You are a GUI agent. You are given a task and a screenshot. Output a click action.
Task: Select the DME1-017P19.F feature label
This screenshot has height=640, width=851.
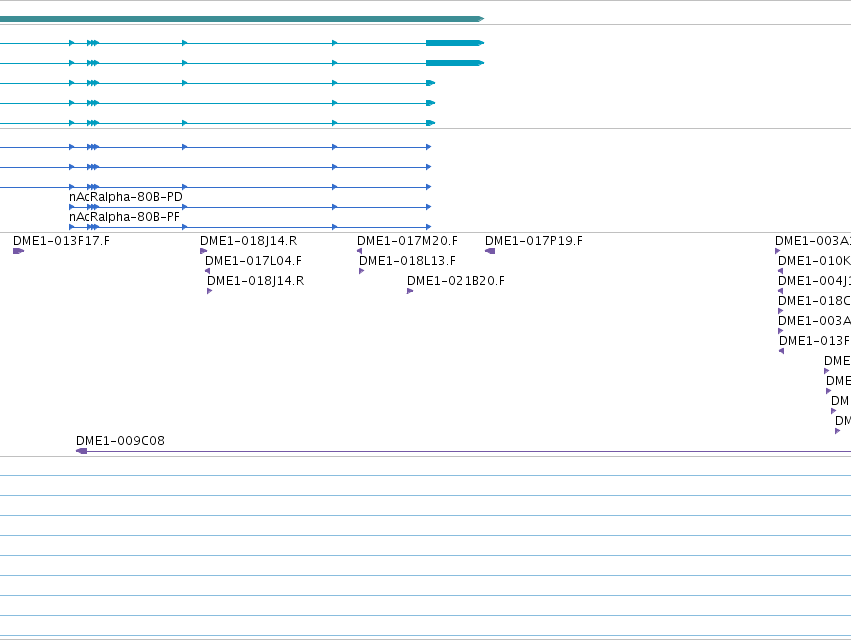pos(534,240)
